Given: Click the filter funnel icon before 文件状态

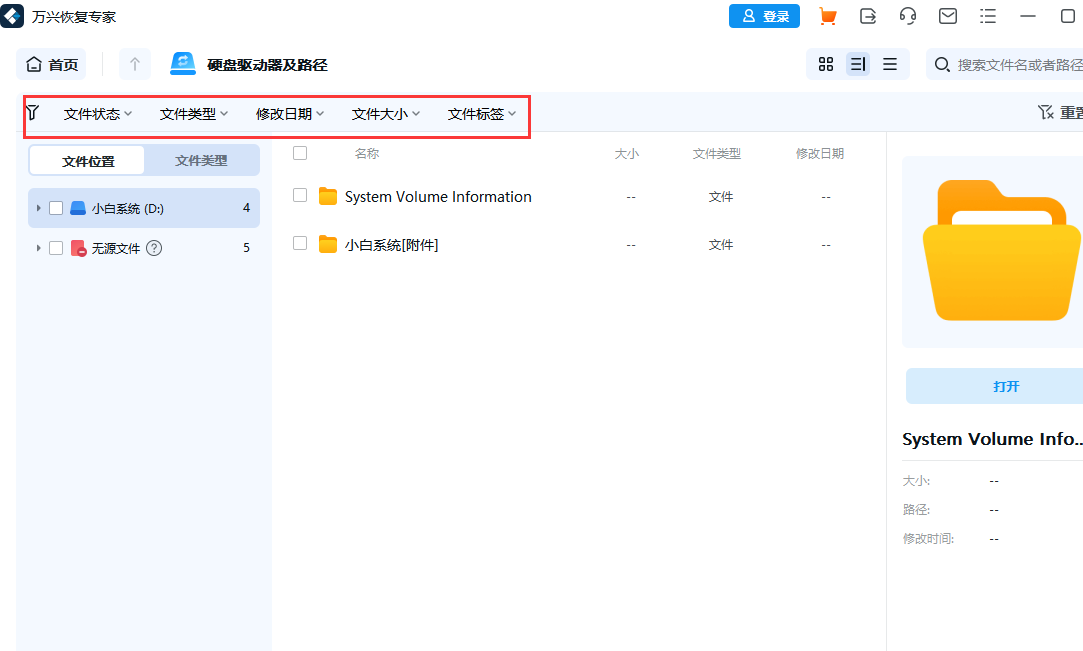Looking at the screenshot, I should (x=33, y=112).
